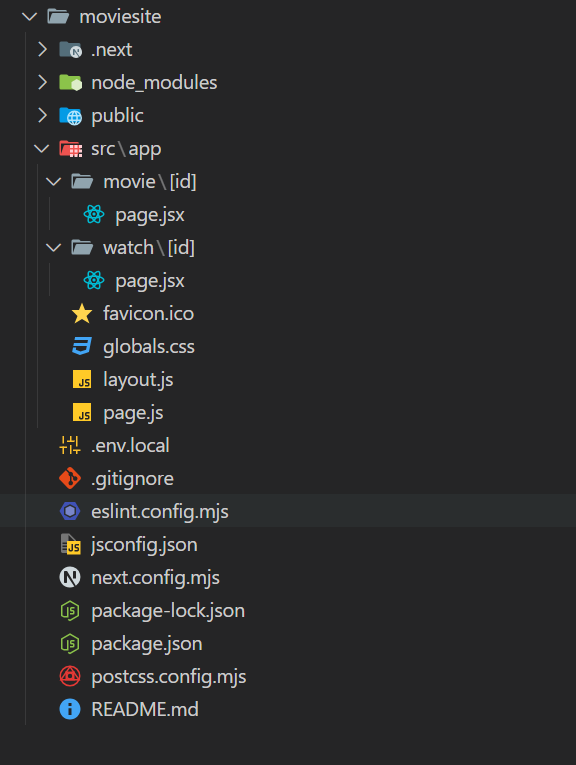Click the JS icon beside page.js
This screenshot has height=765, width=576.
click(x=82, y=412)
